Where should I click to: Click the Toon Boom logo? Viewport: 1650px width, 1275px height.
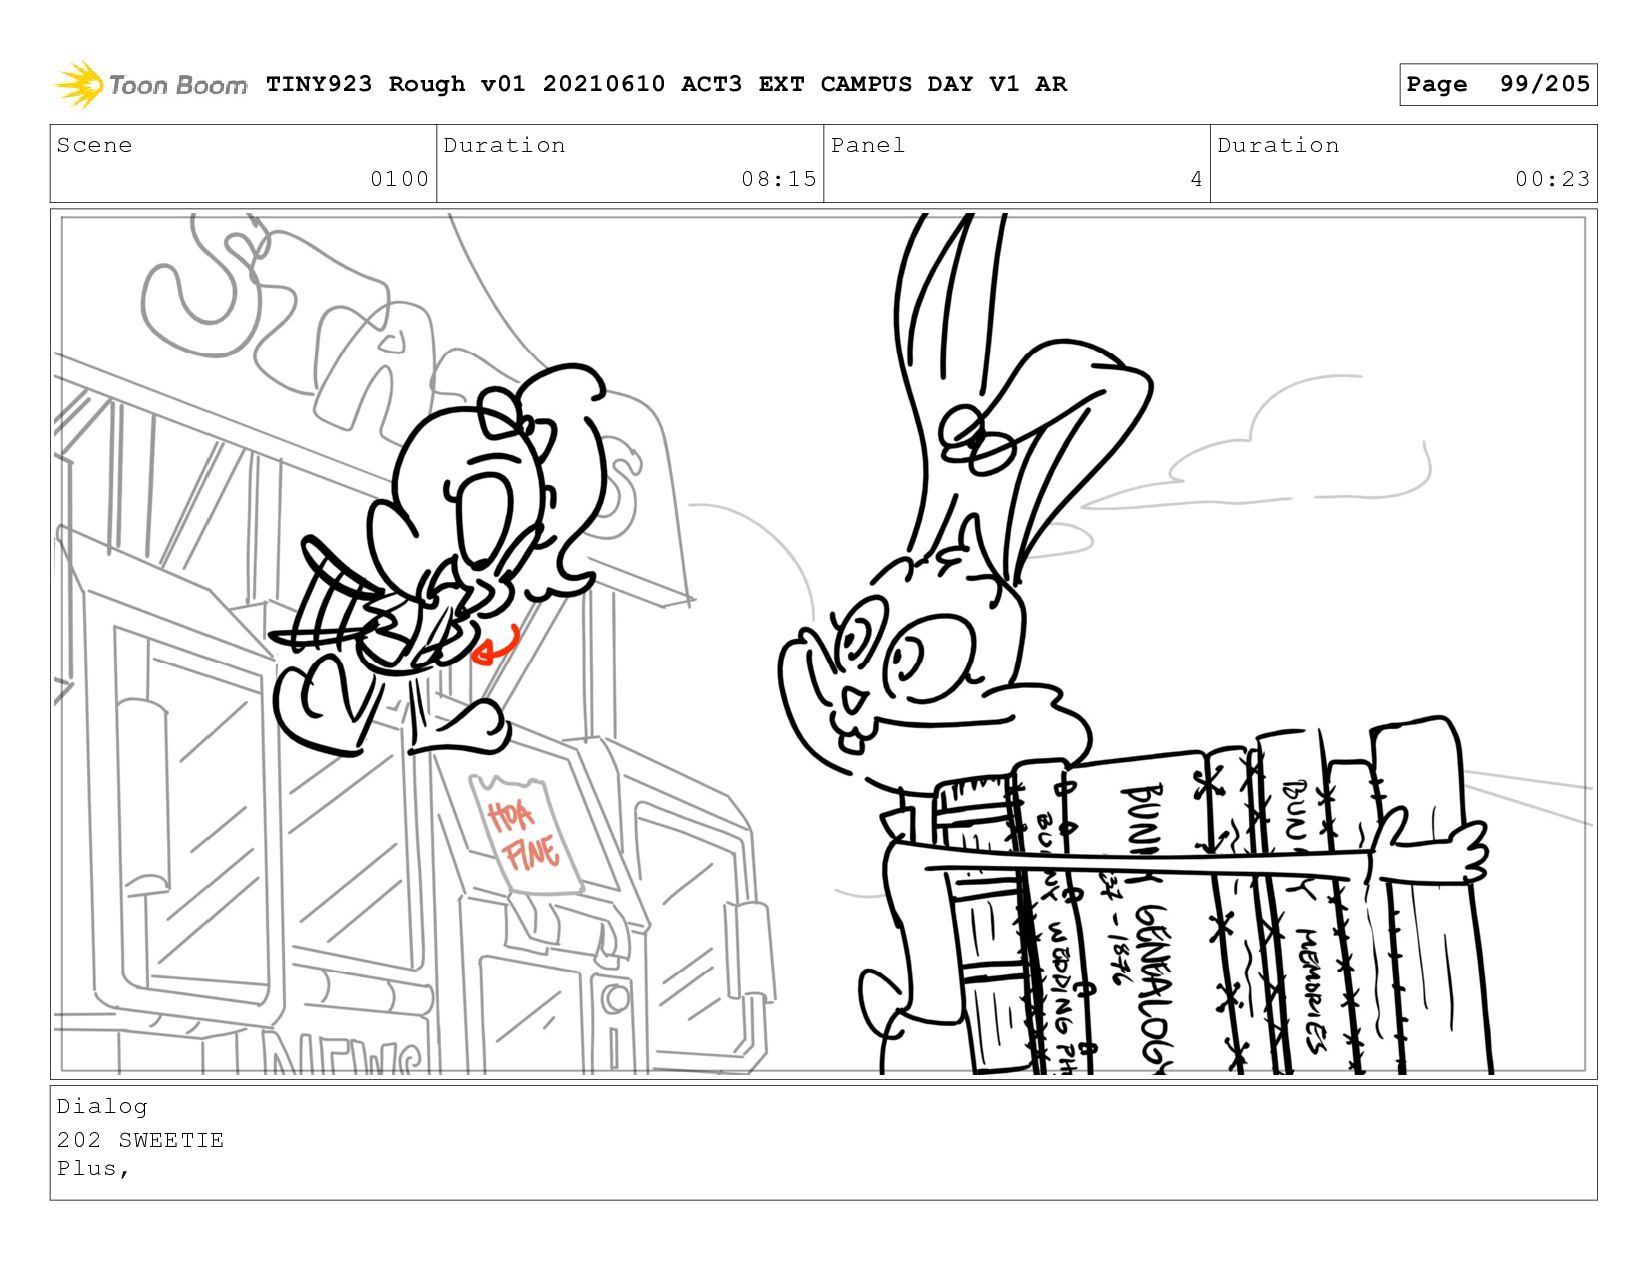[151, 84]
